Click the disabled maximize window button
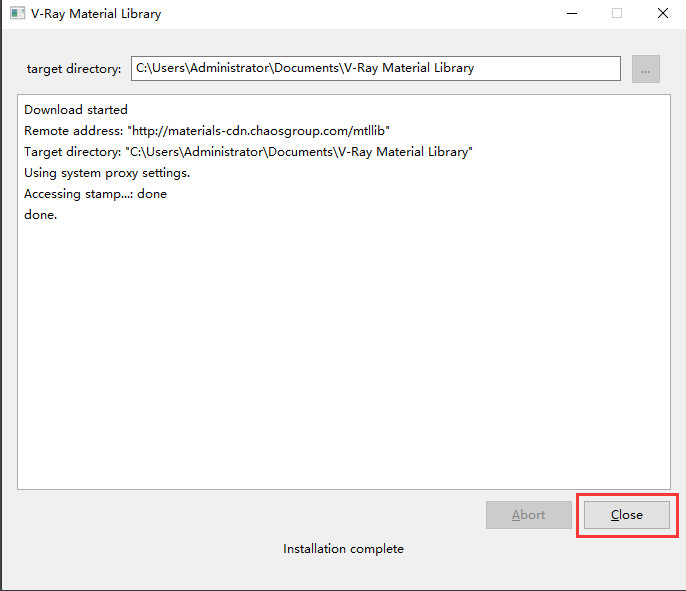The height and width of the screenshot is (591, 686). (617, 13)
